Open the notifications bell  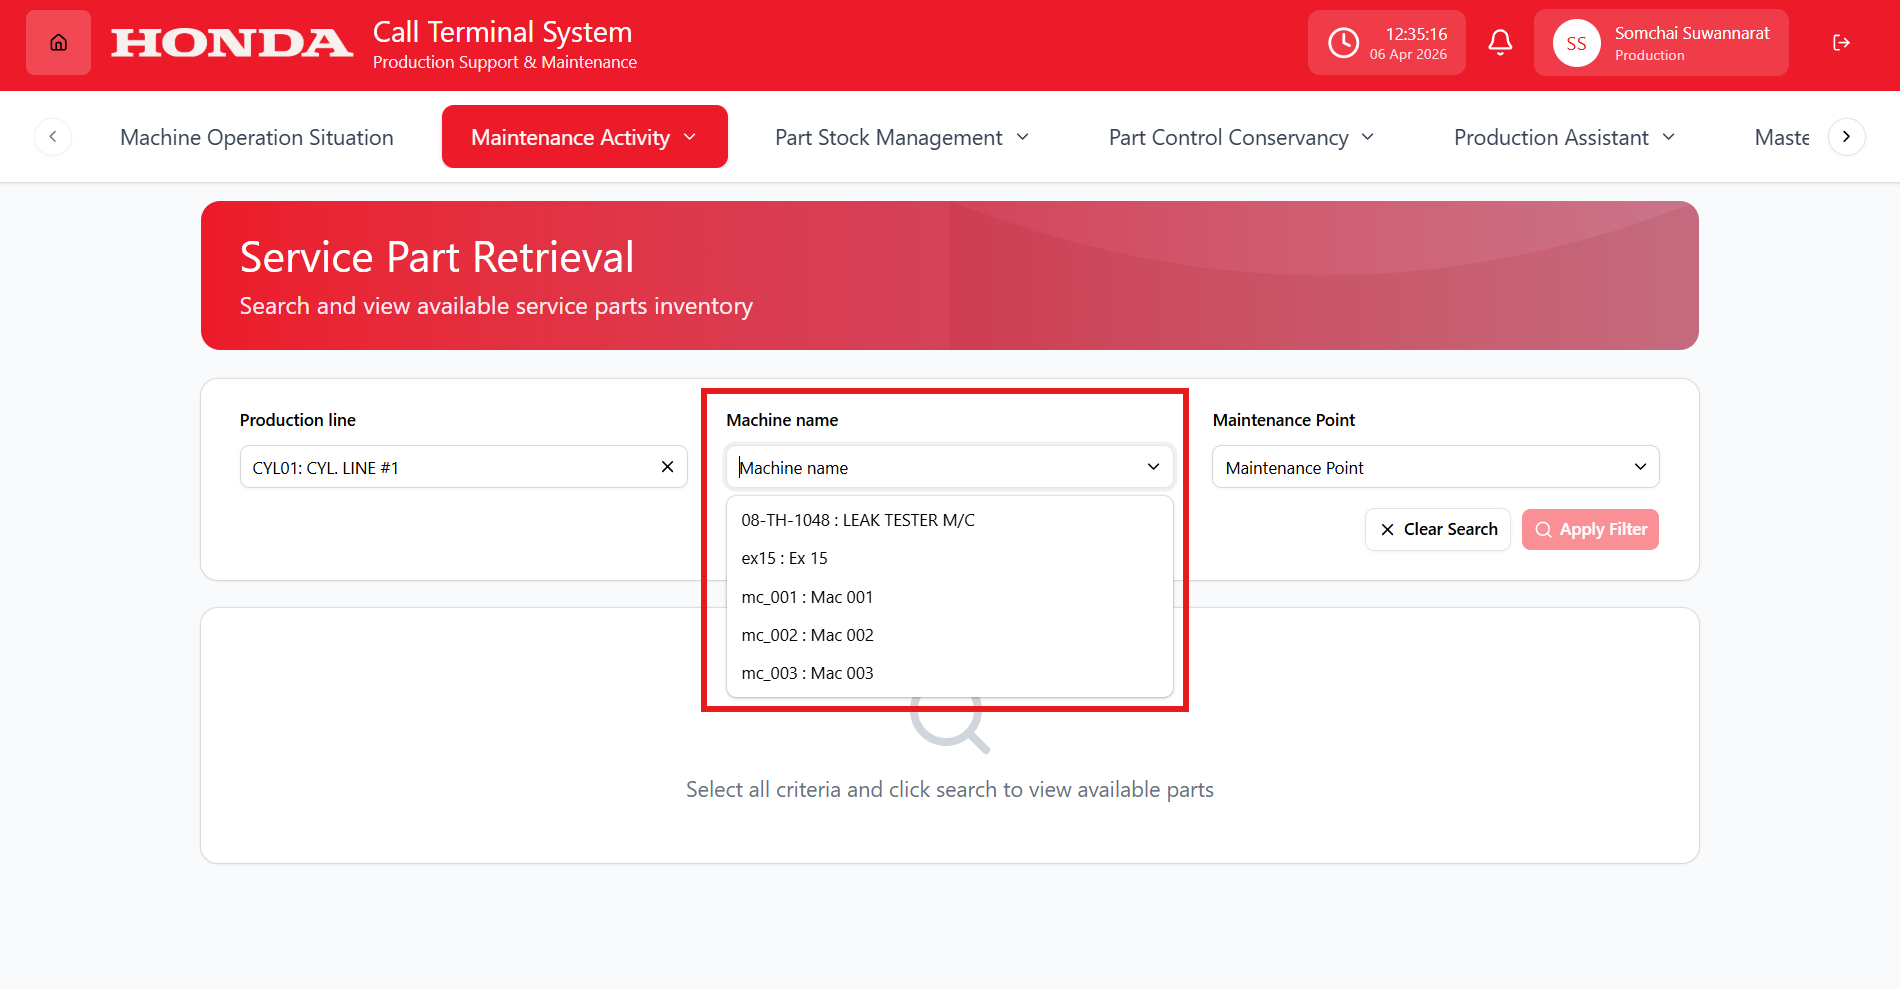click(1499, 43)
